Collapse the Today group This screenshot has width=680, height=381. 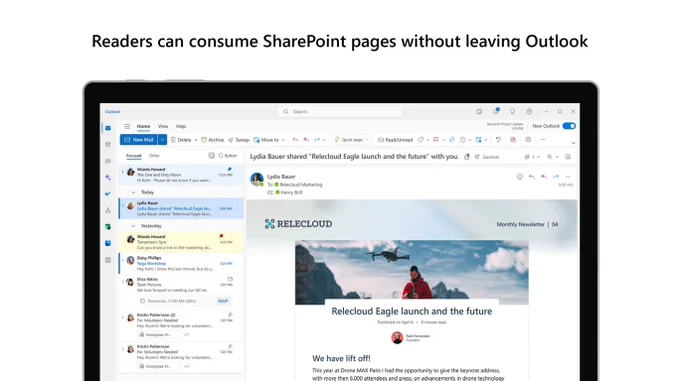pyautogui.click(x=133, y=192)
